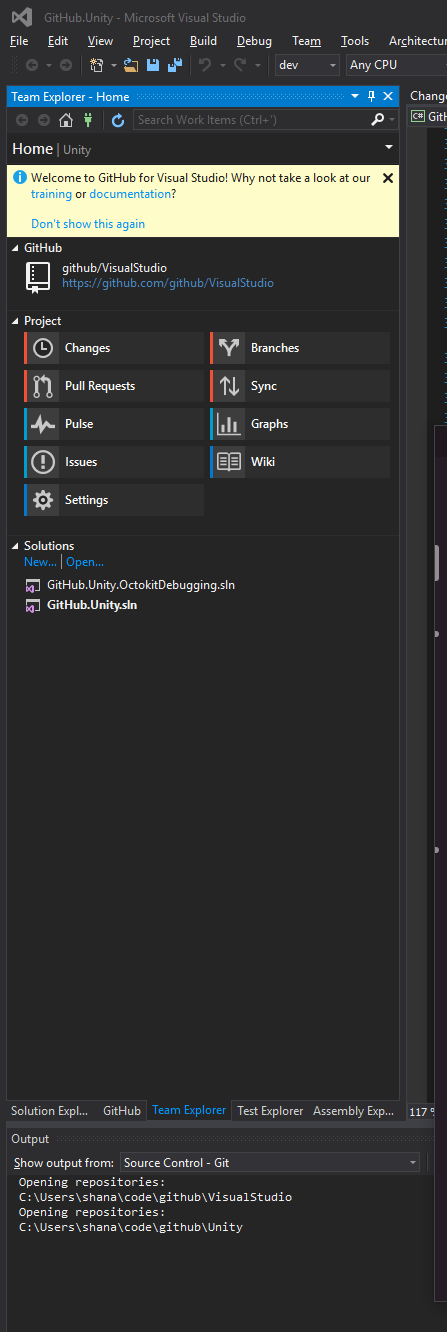Open the Settings gear tile
The width and height of the screenshot is (447, 1332).
[114, 500]
